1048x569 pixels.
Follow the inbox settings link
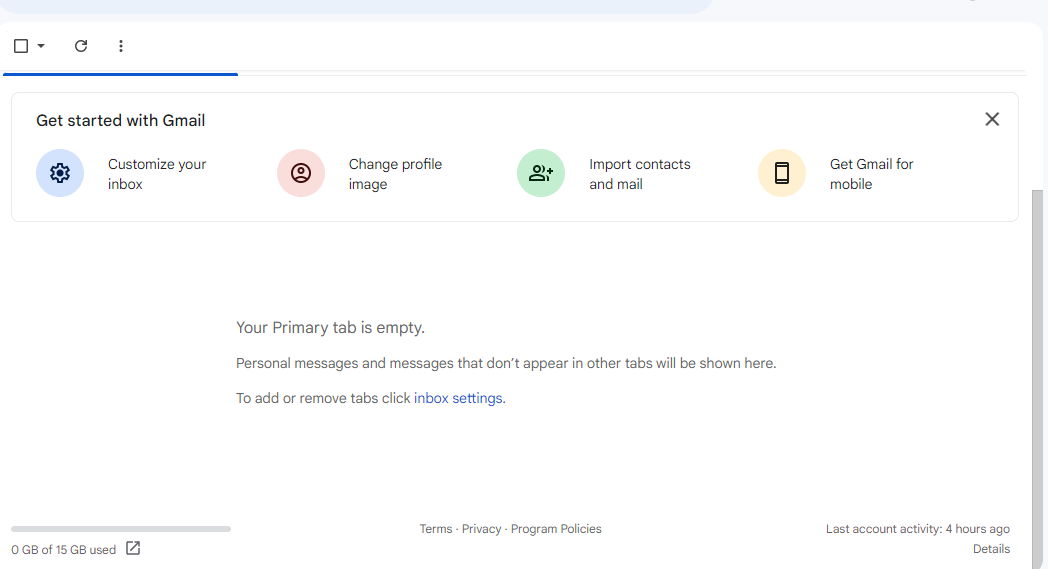pyautogui.click(x=458, y=399)
